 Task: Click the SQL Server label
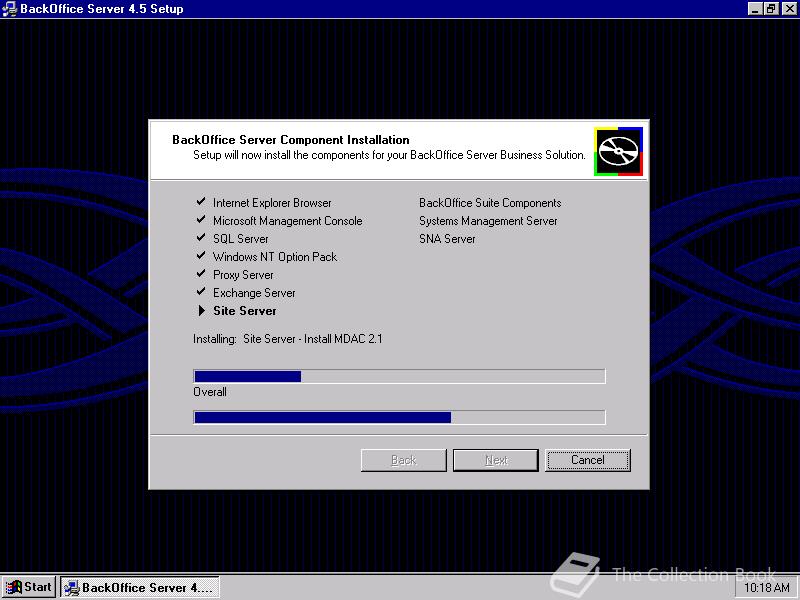(240, 239)
